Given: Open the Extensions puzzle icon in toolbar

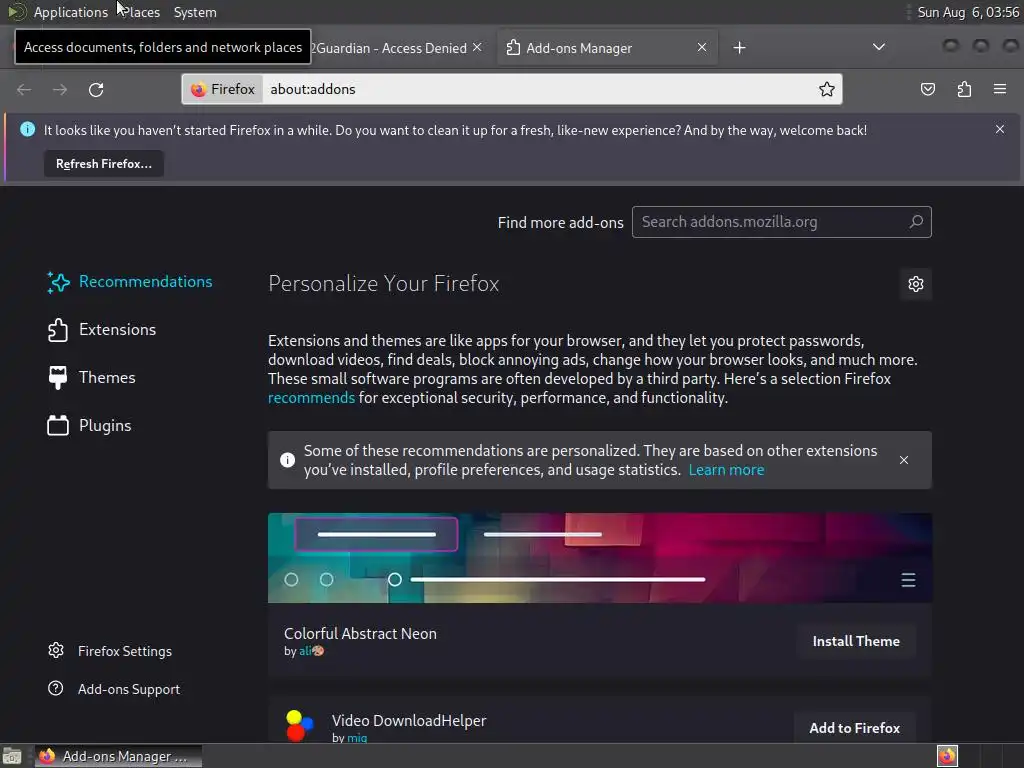Looking at the screenshot, I should tap(964, 89).
